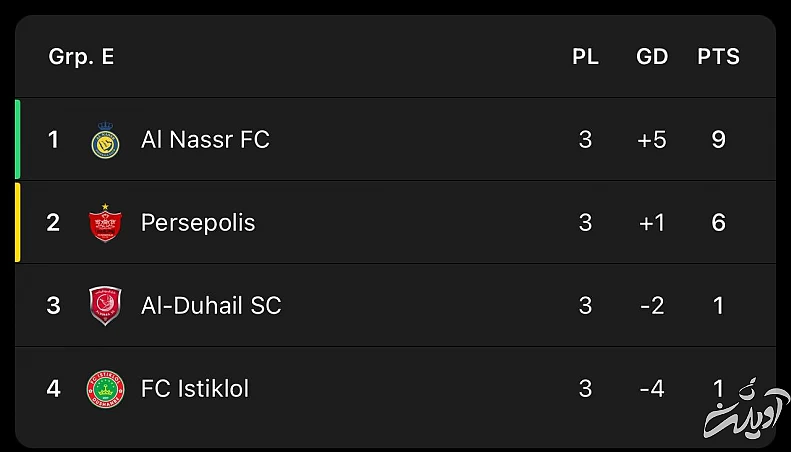Click the PTS column header
The width and height of the screenshot is (791, 452).
pos(718,57)
